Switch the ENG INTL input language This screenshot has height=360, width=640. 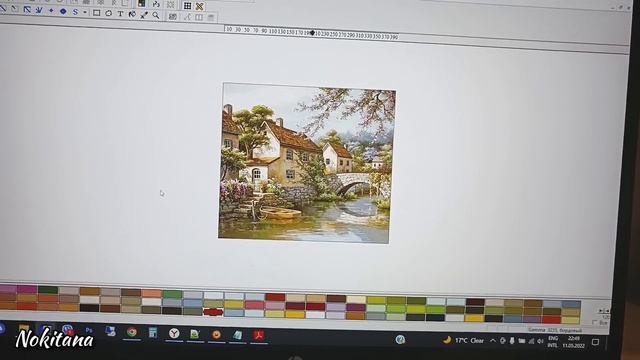pyautogui.click(x=553, y=342)
